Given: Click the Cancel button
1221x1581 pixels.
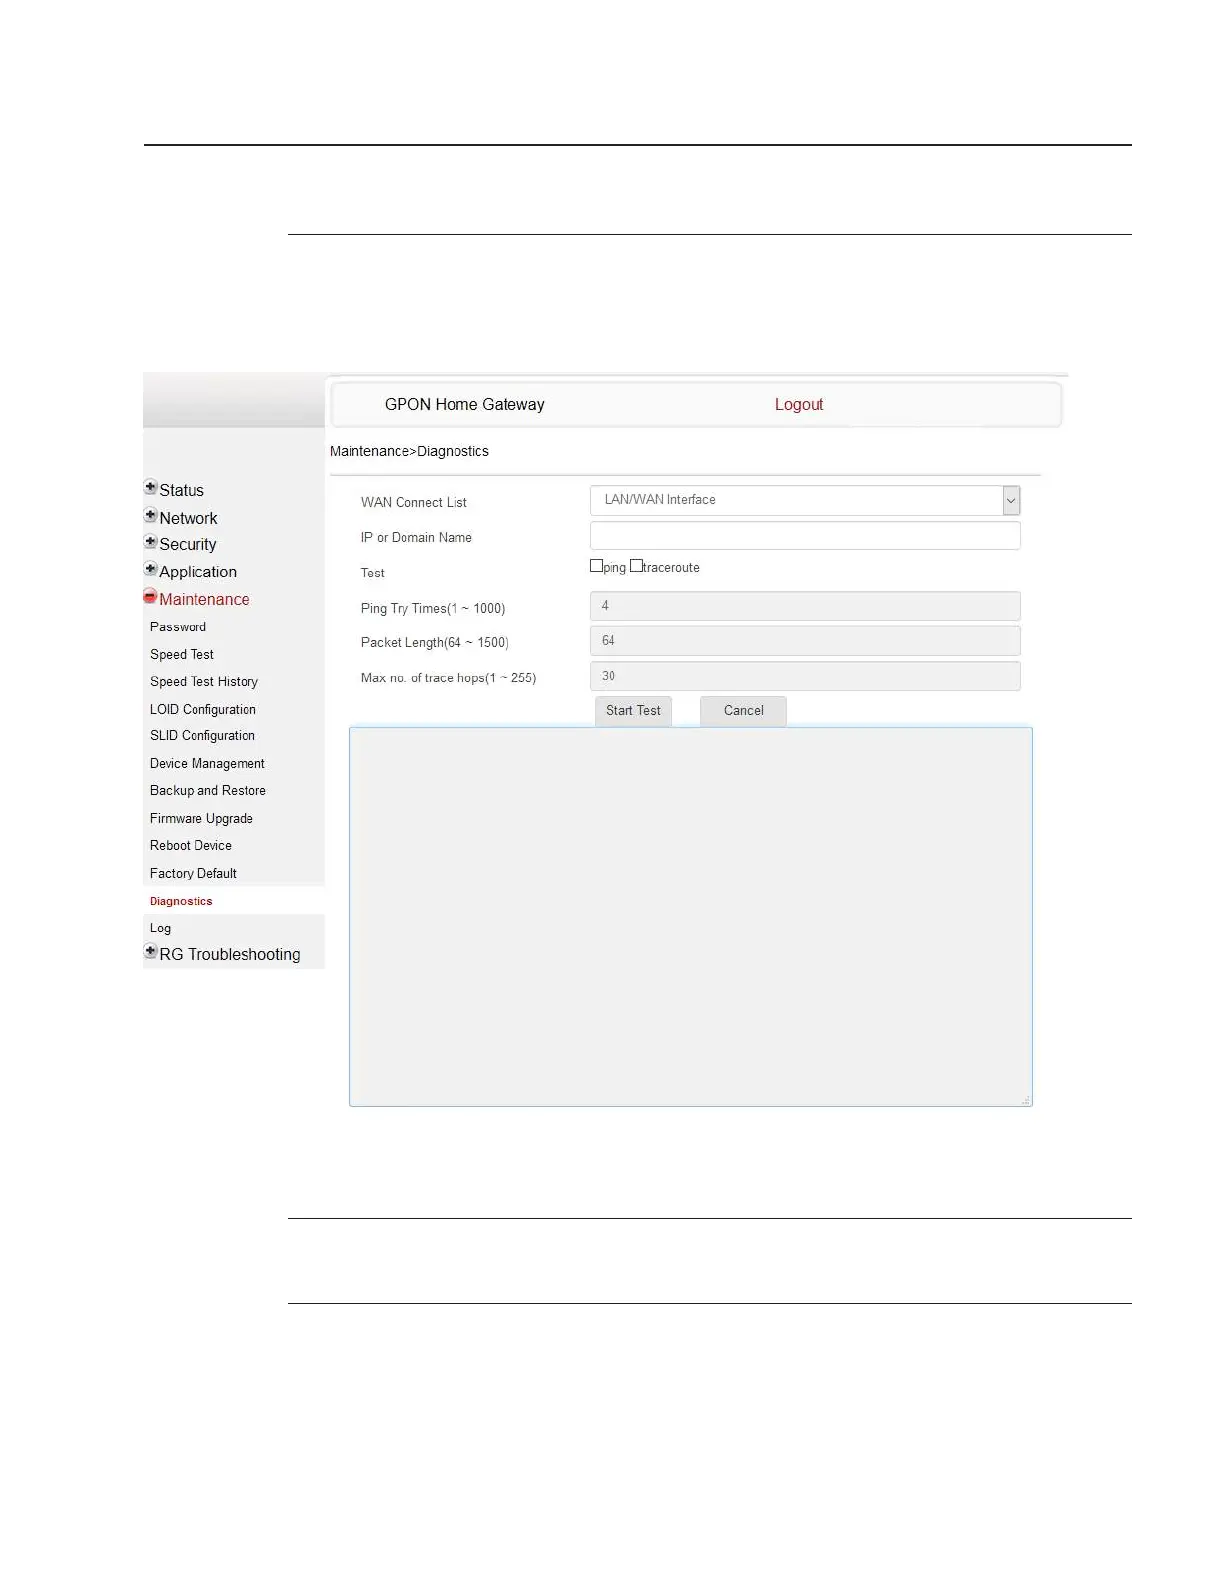Looking at the screenshot, I should [743, 711].
